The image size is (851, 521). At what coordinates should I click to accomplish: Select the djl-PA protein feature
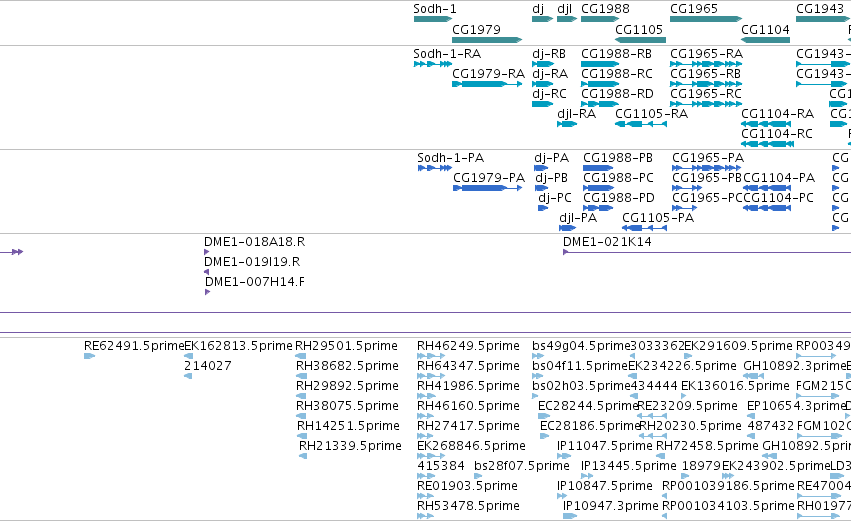click(567, 228)
